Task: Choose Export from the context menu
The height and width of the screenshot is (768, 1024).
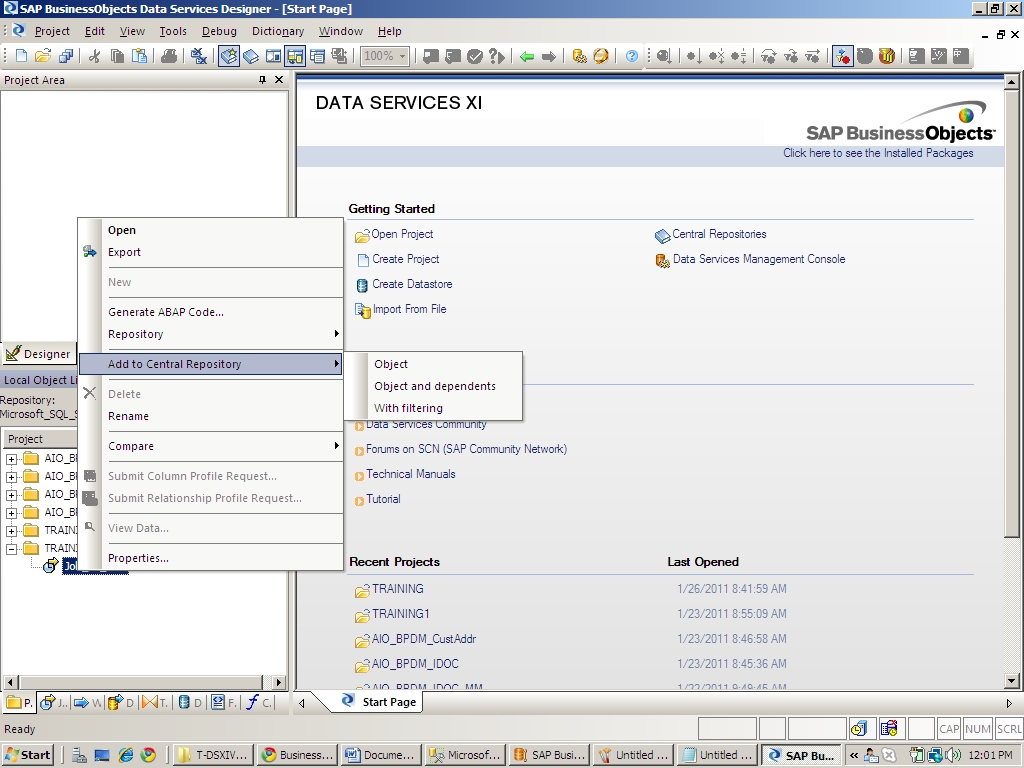Action: click(x=211, y=252)
